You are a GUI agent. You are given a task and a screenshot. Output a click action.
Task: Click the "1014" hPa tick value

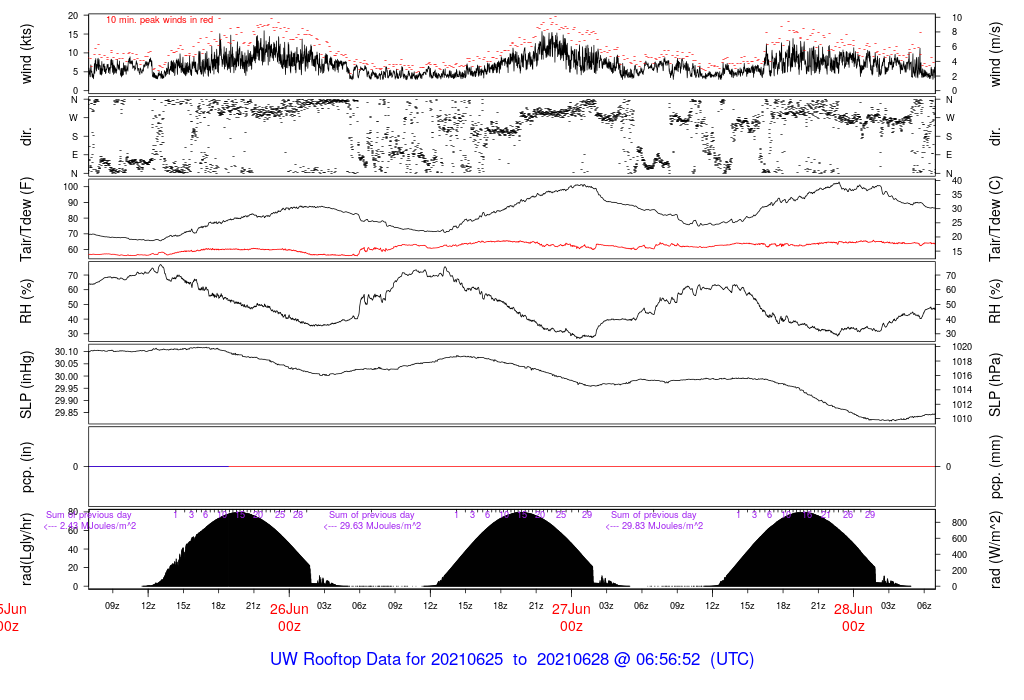tap(963, 390)
